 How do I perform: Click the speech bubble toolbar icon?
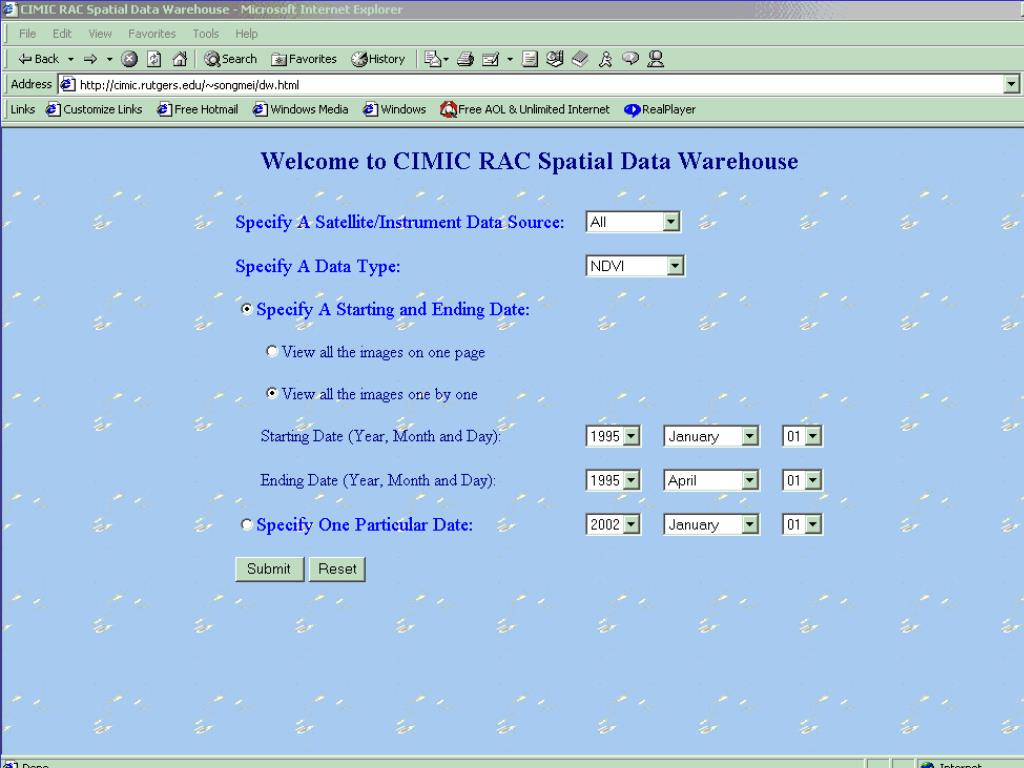tap(630, 59)
